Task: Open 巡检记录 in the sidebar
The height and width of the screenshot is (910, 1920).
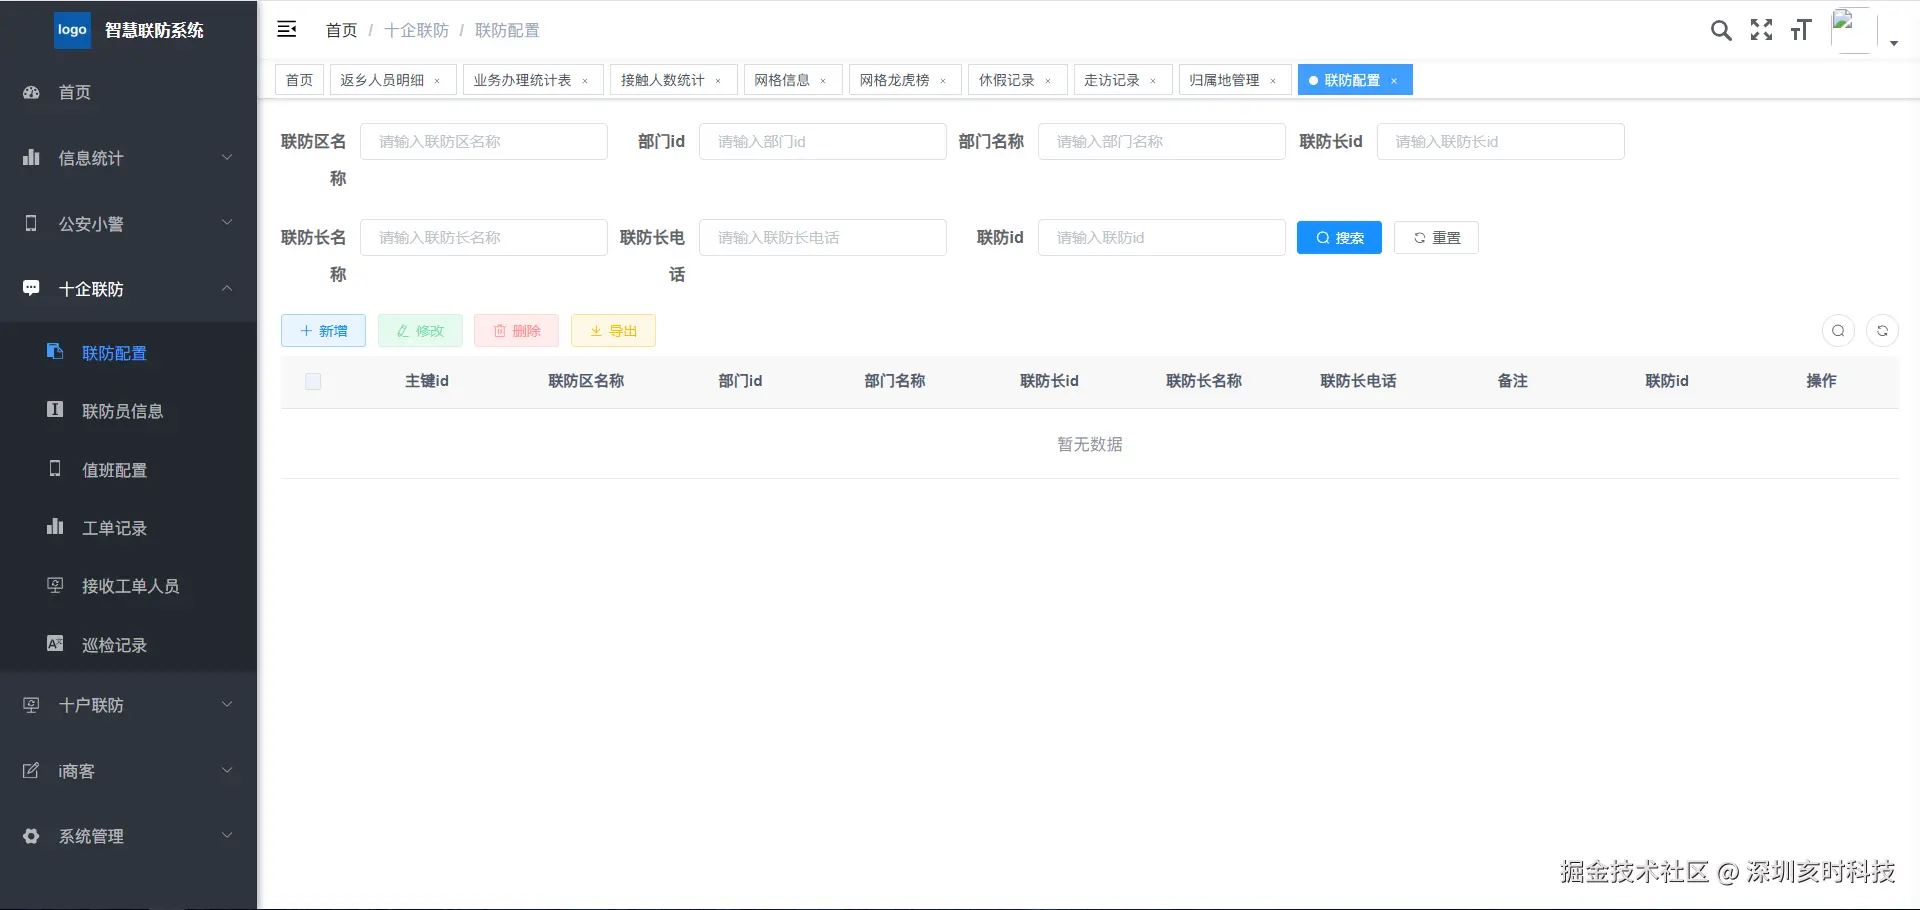Action: click(x=128, y=645)
